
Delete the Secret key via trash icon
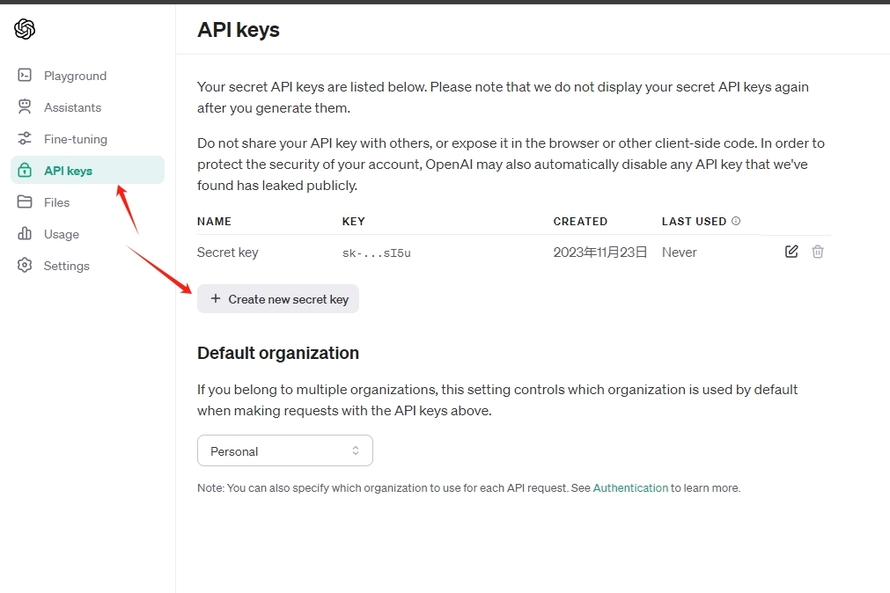point(817,251)
